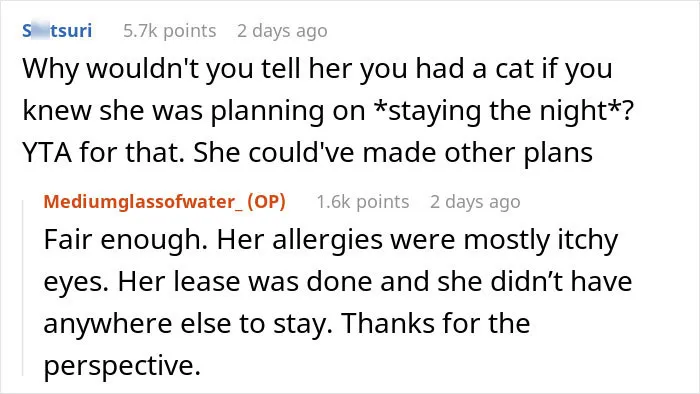Open the commenter profile ending in 'tsuri'
This screenshot has height=394, width=700.
[x=57, y=31]
